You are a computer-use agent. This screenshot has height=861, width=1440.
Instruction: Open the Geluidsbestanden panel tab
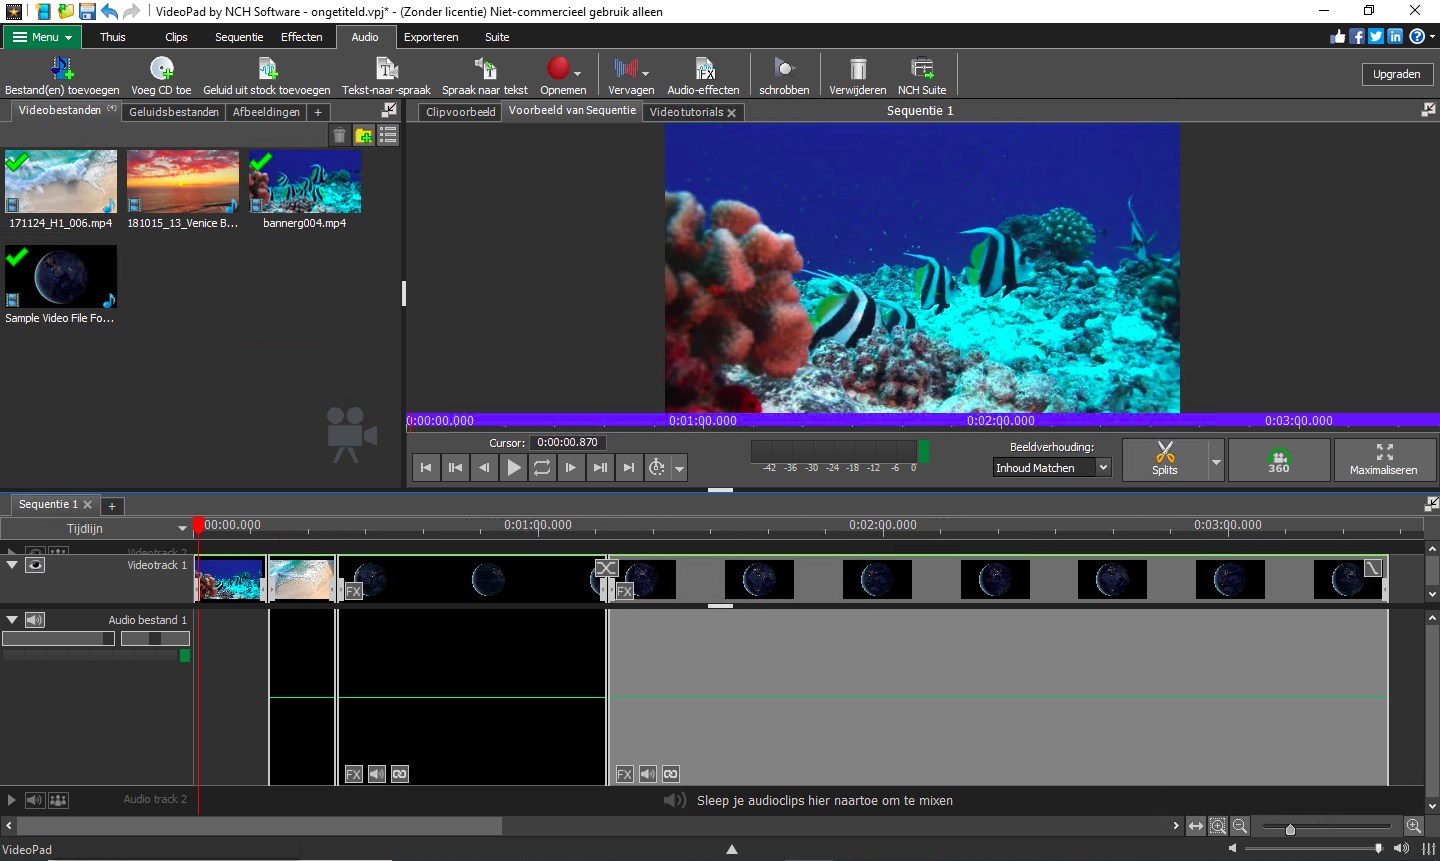click(x=173, y=111)
